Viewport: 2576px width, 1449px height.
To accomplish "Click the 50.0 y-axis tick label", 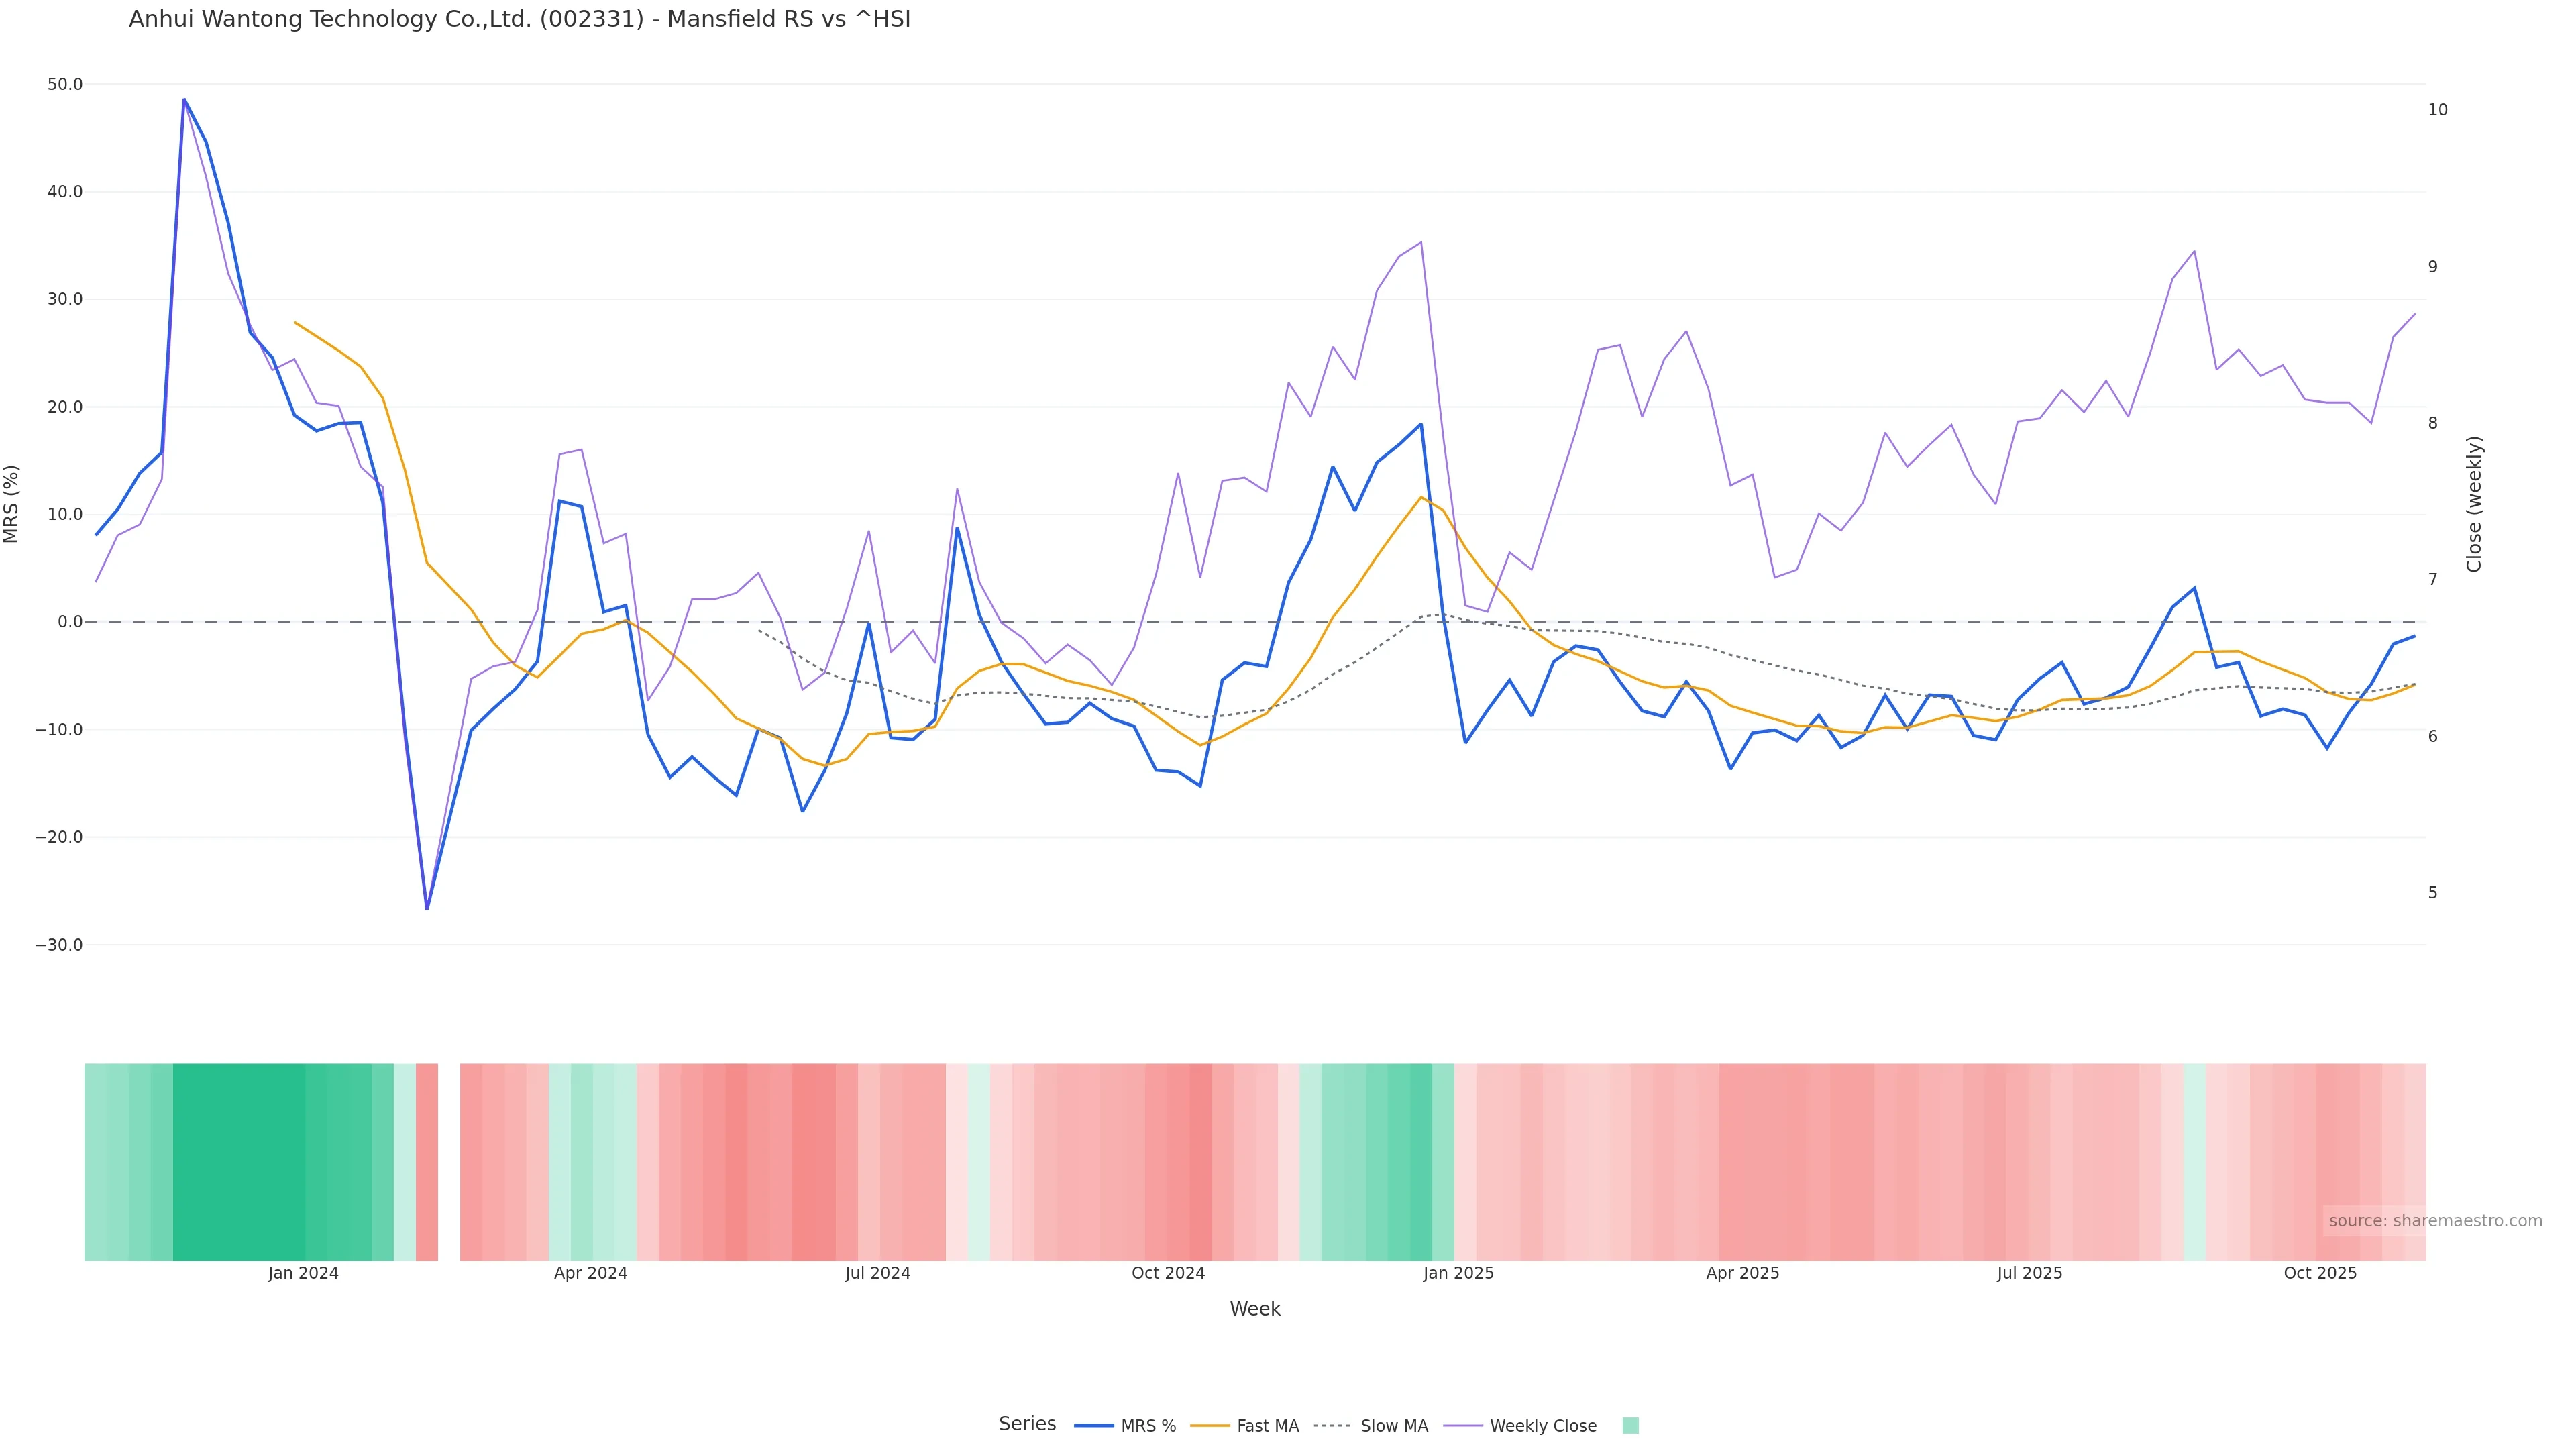I will point(65,84).
